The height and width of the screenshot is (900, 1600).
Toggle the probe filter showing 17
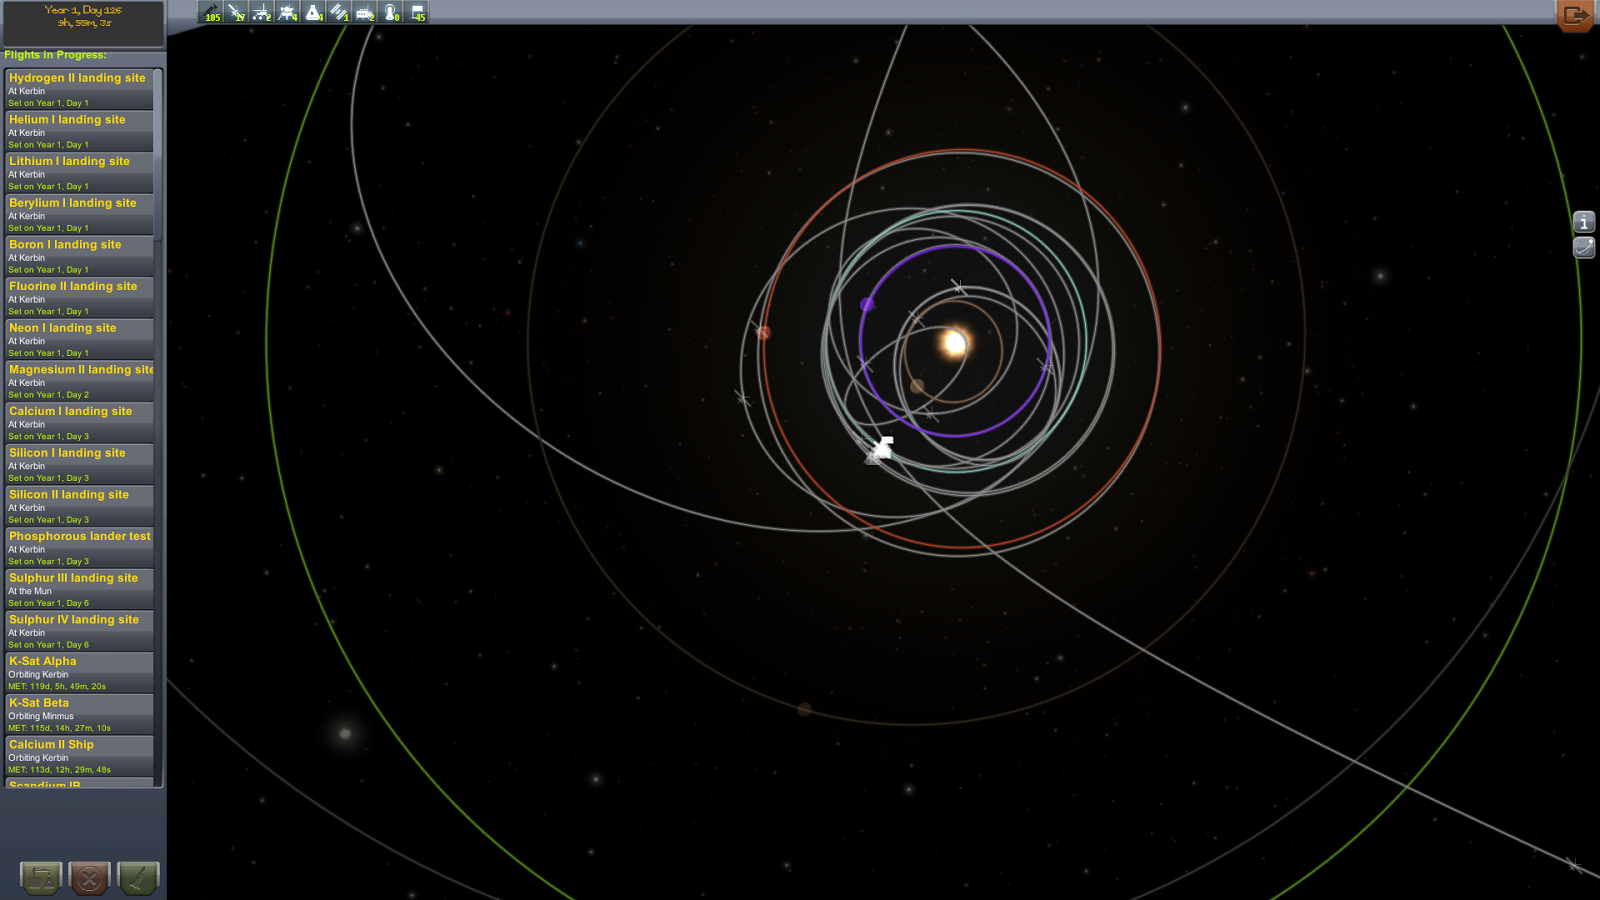[x=237, y=12]
